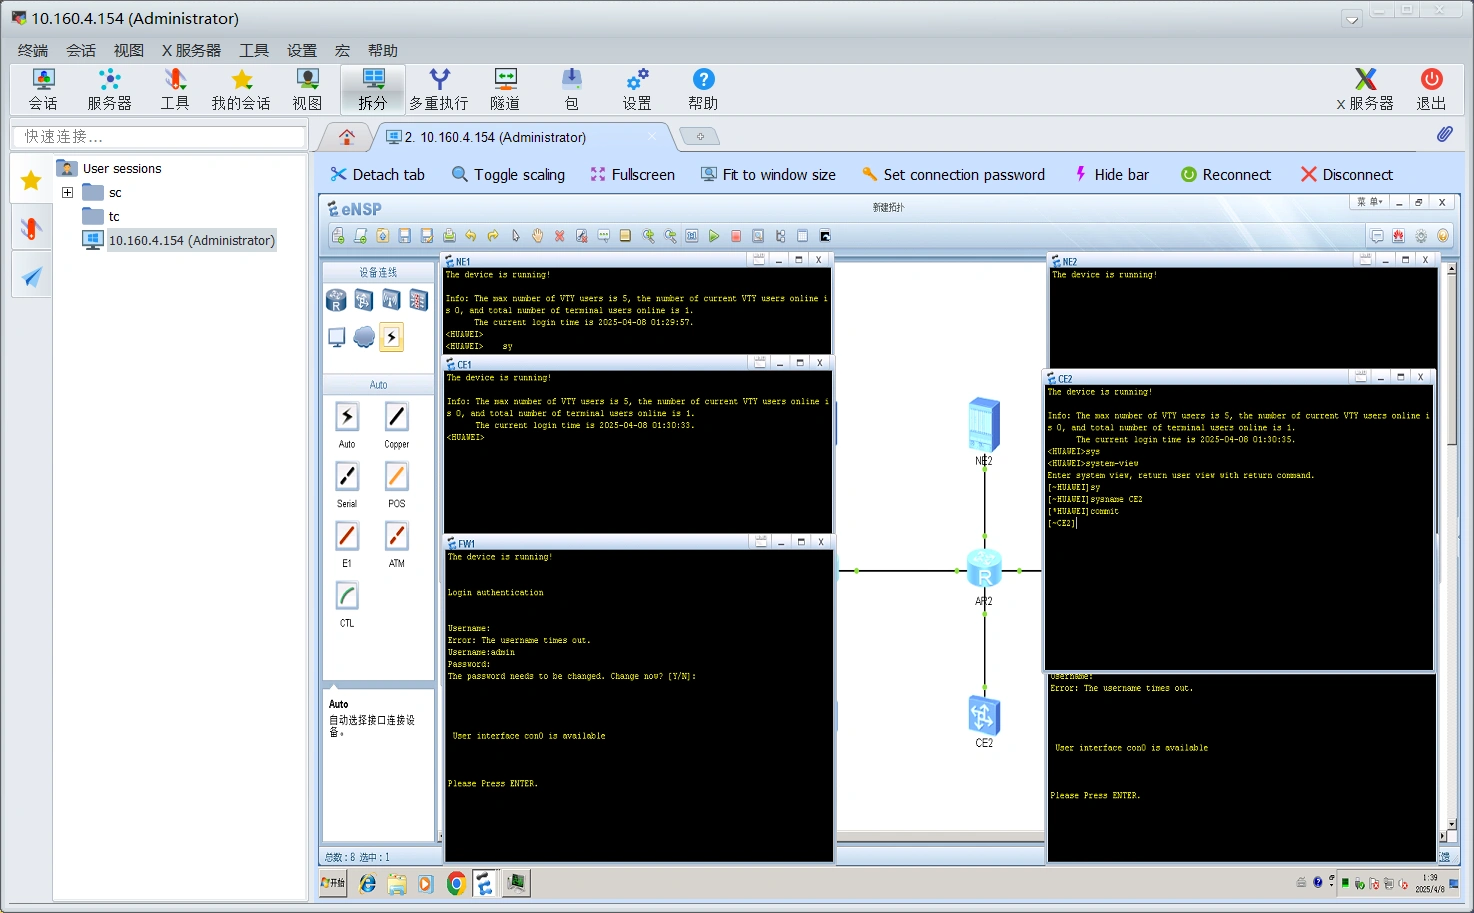Open a new tab with plus button
1474x913 pixels.
tap(700, 136)
